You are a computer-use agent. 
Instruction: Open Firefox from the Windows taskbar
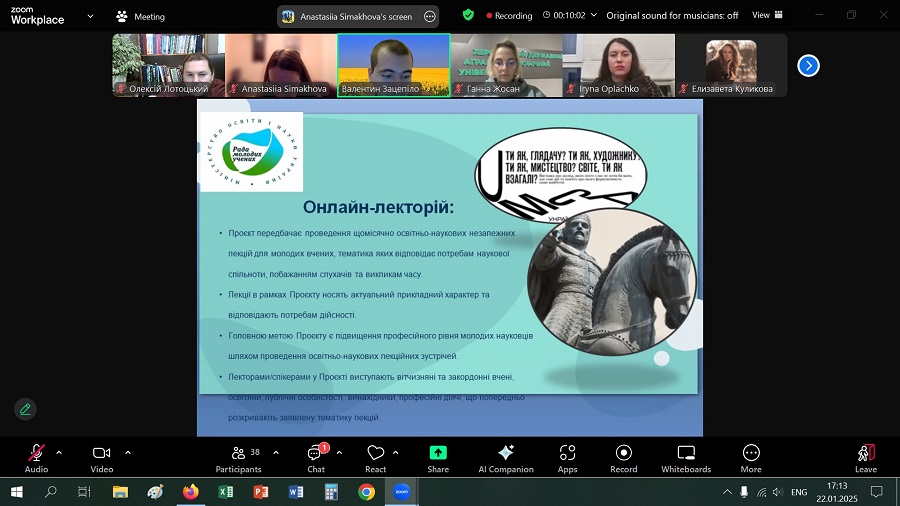click(190, 492)
